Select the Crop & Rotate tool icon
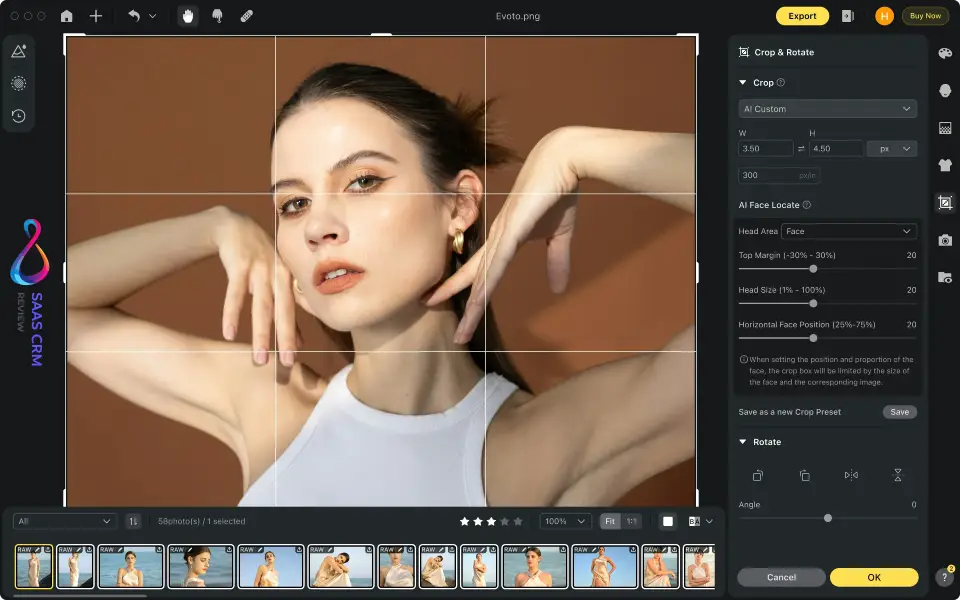 coord(945,202)
